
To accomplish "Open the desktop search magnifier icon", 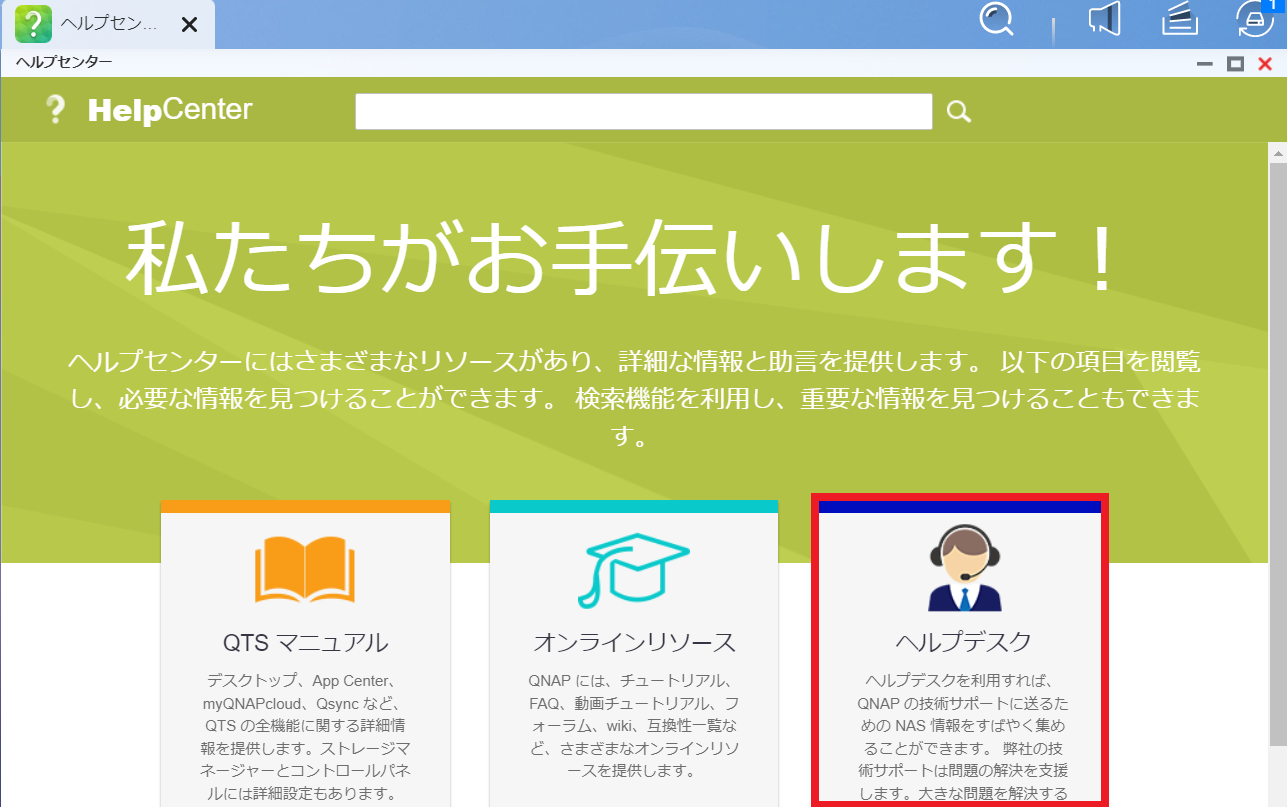I will 996,19.
